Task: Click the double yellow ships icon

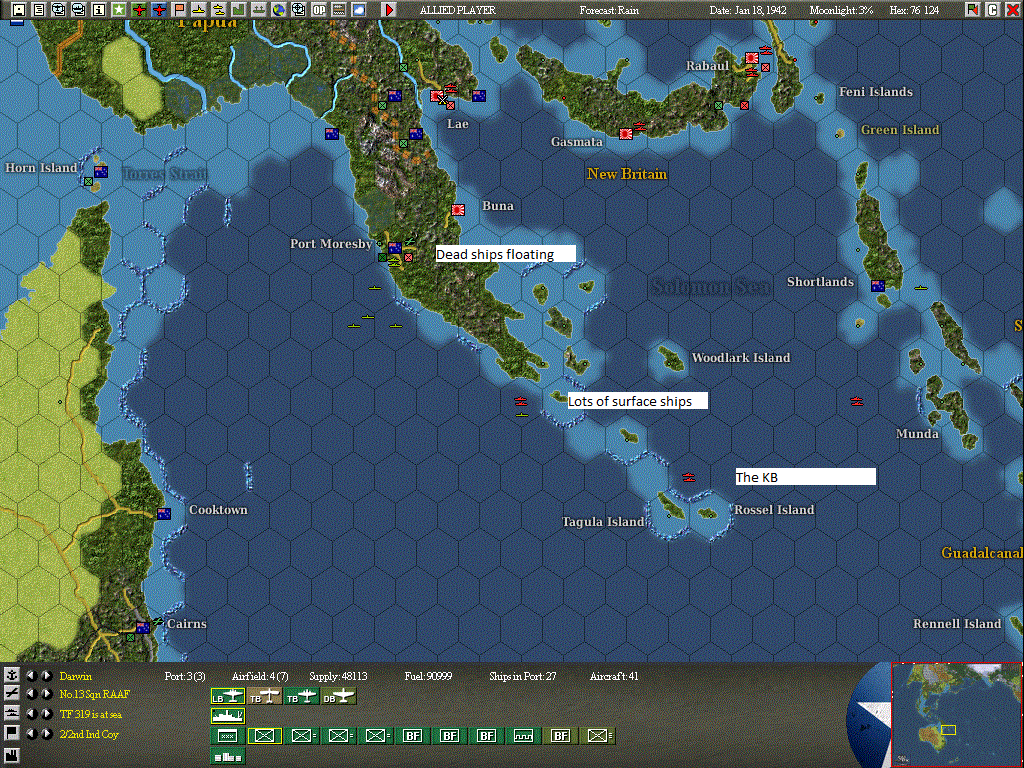Action: 219,10
